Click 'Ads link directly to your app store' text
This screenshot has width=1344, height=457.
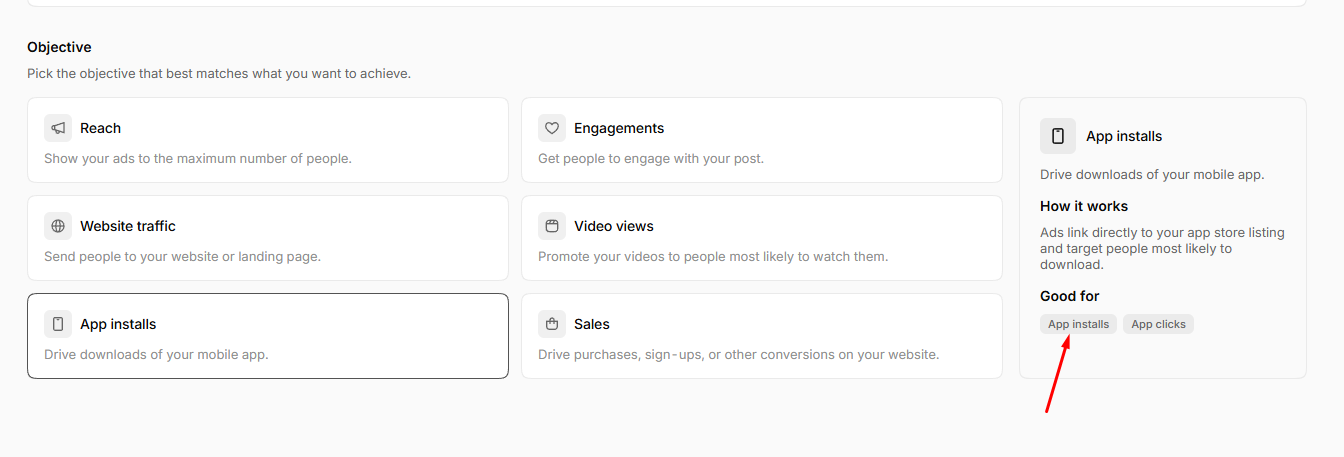tap(1163, 249)
